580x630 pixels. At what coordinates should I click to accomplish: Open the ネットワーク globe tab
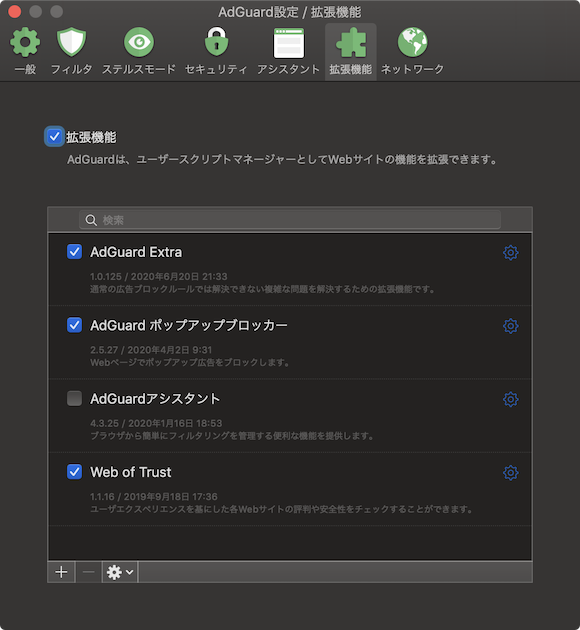[x=412, y=51]
